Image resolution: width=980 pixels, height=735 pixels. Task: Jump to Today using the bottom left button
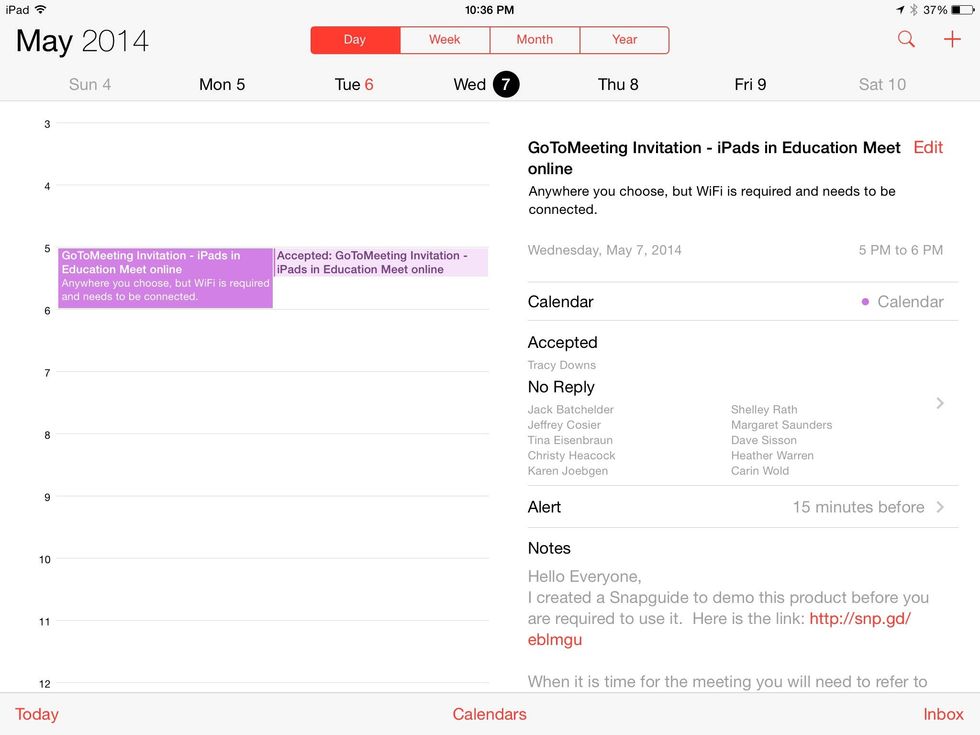coord(37,714)
